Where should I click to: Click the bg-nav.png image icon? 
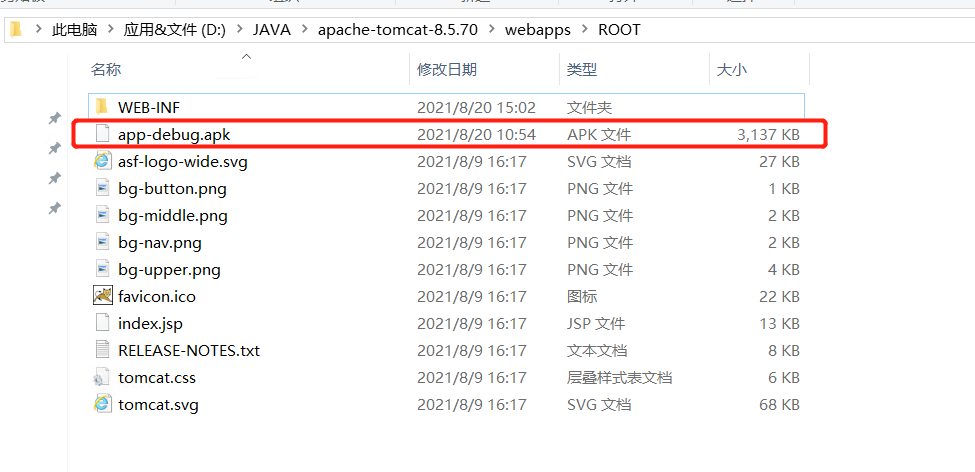(x=102, y=243)
